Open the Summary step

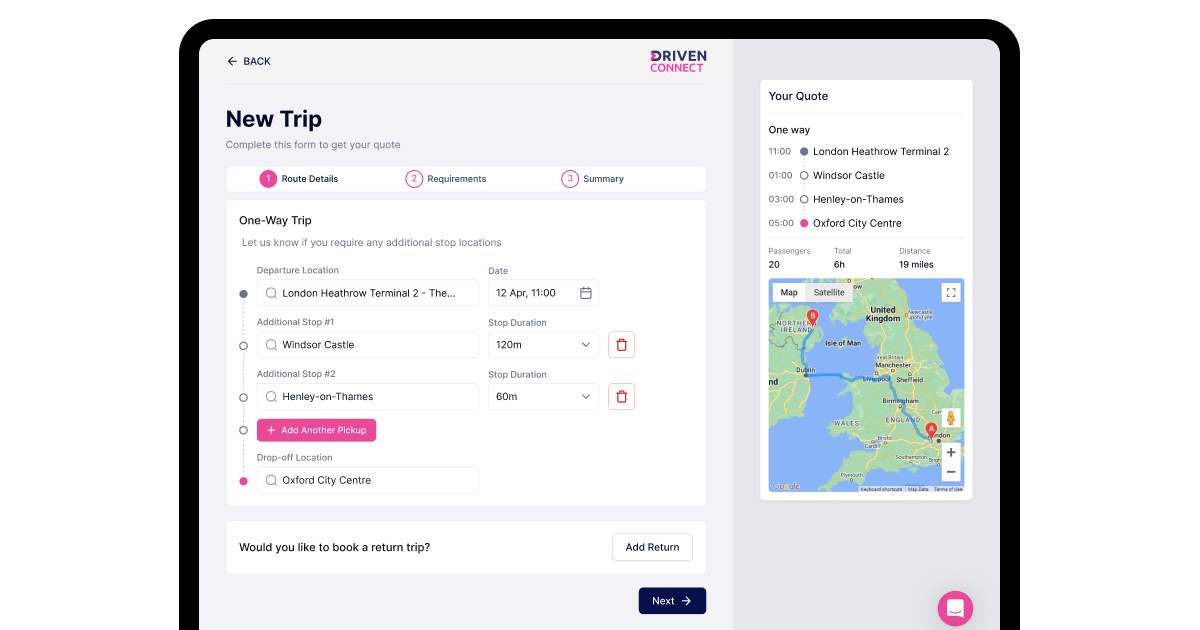pos(593,179)
